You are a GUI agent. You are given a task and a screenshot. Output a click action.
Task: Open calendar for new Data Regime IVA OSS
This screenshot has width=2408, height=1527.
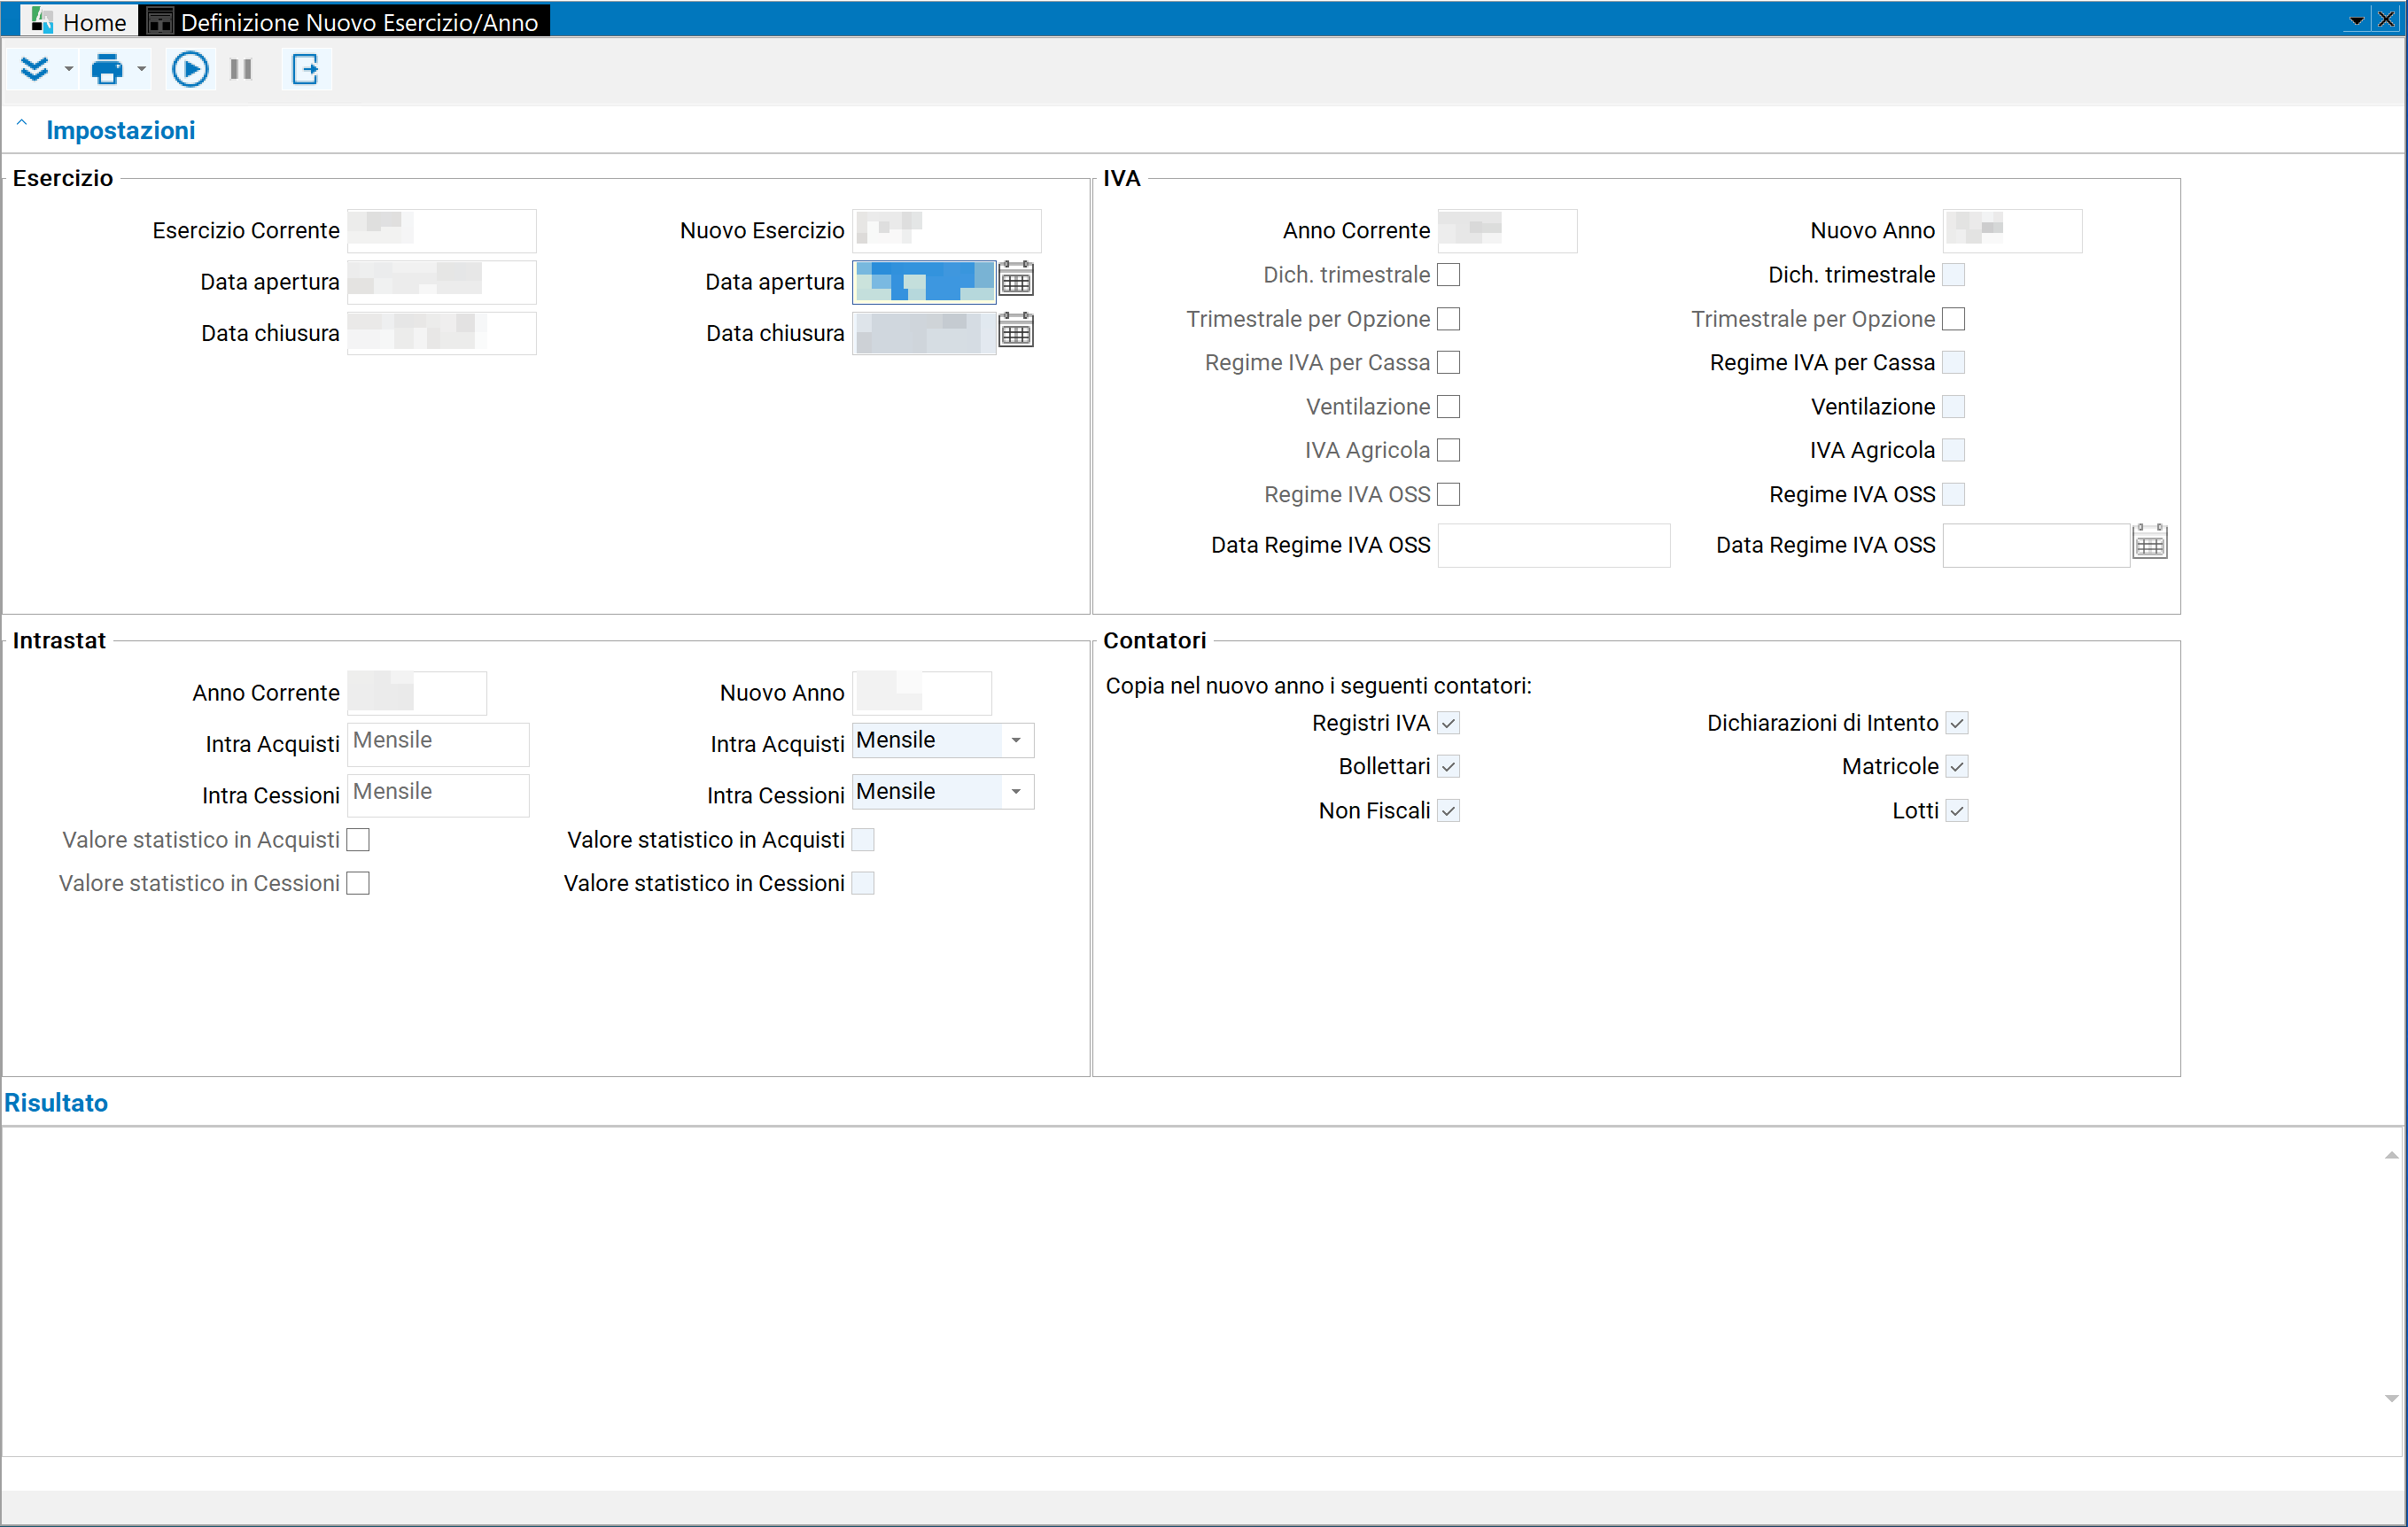click(2150, 543)
